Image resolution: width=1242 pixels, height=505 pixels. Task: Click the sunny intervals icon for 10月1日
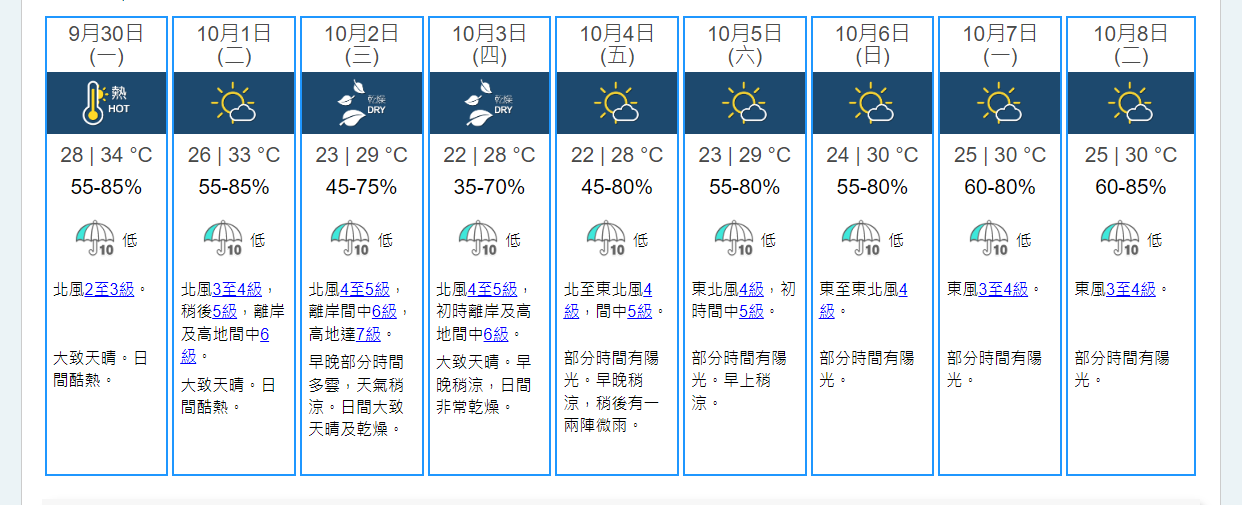coord(234,102)
